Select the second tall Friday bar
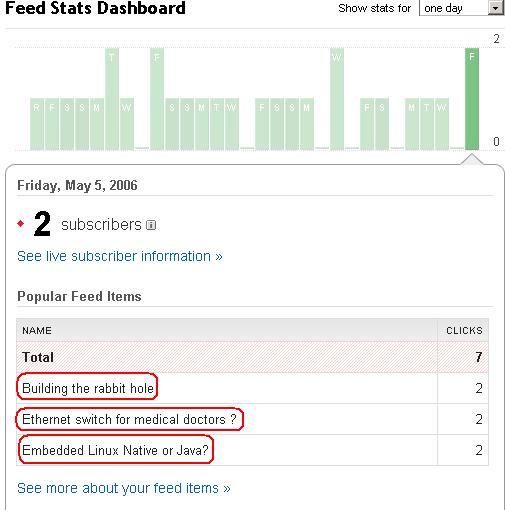The image size is (505, 517). (157, 99)
